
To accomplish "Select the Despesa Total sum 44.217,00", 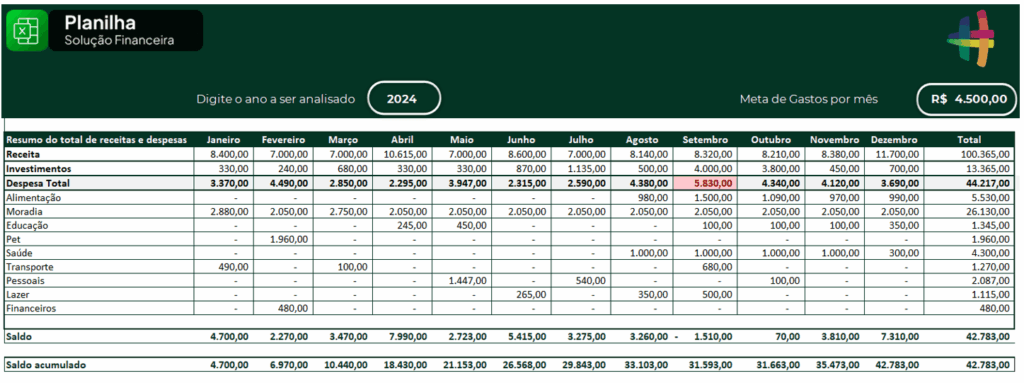I will (x=970, y=183).
